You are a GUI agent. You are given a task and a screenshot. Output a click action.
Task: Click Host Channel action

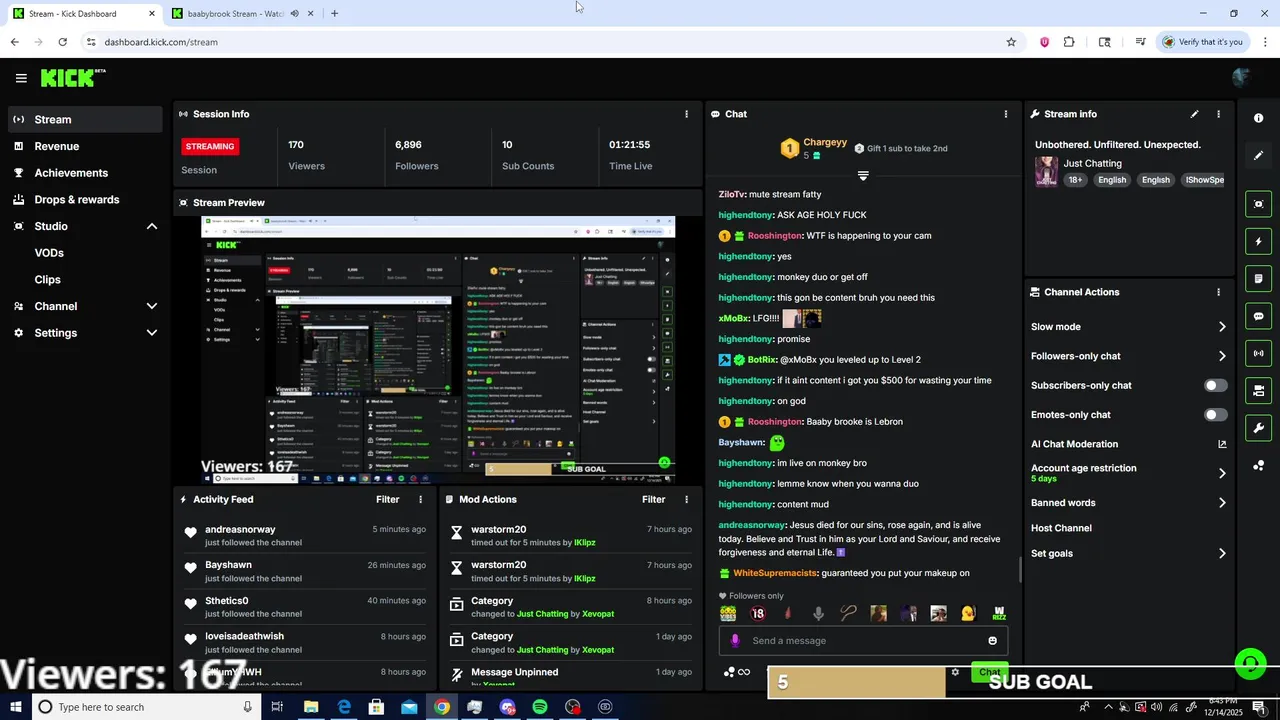[1061, 528]
